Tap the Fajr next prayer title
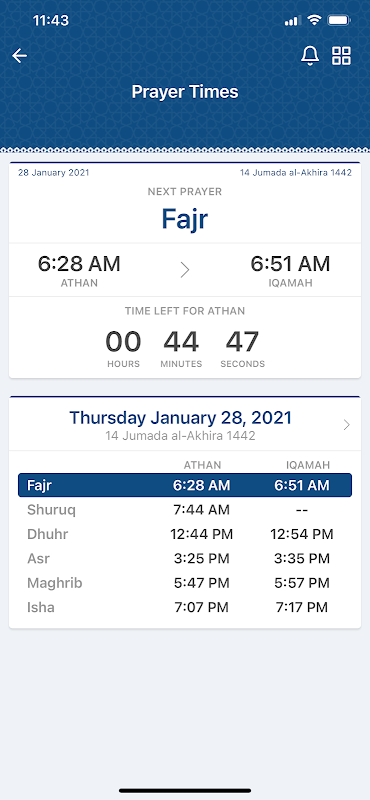 tap(185, 219)
